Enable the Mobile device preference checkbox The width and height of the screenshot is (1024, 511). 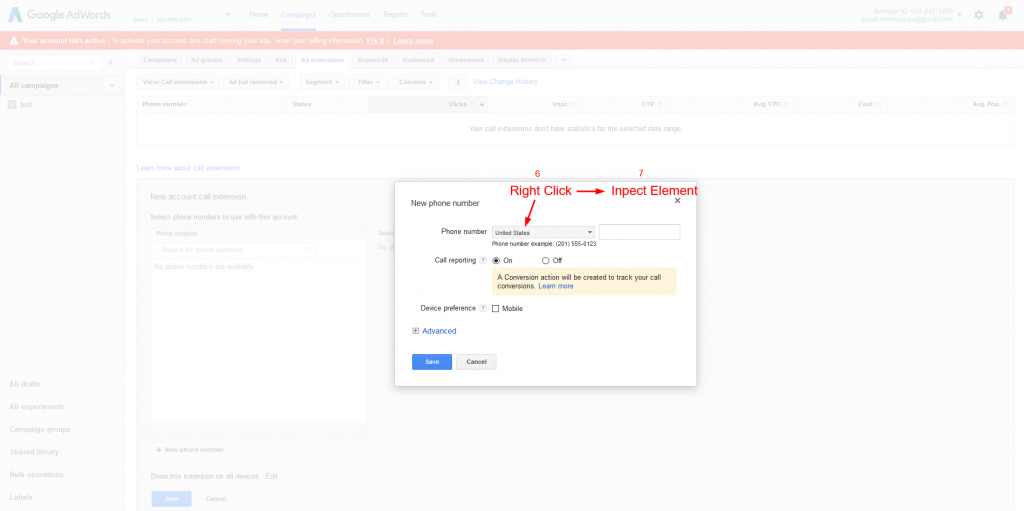point(496,309)
